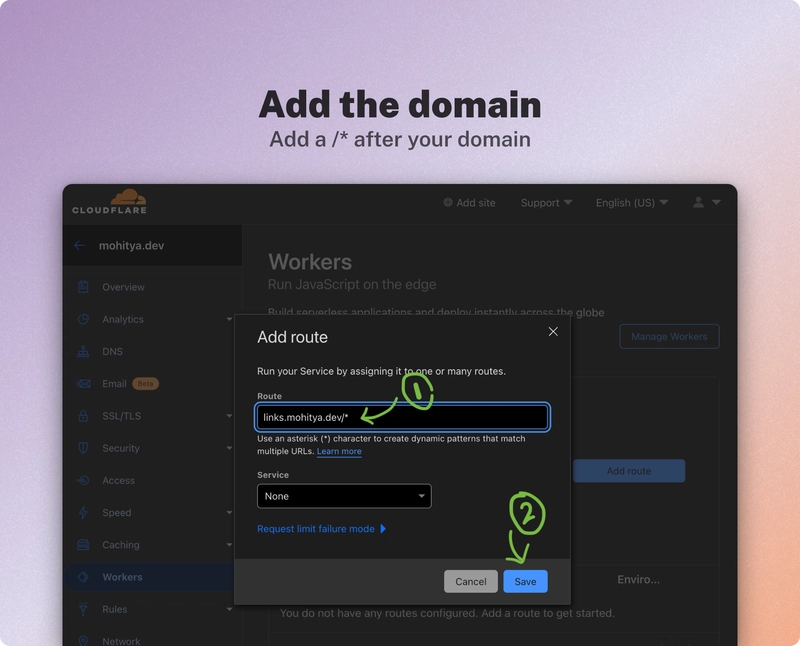Screen dimensions: 800x646
Task: Click the Cancel button
Action: [471, 581]
